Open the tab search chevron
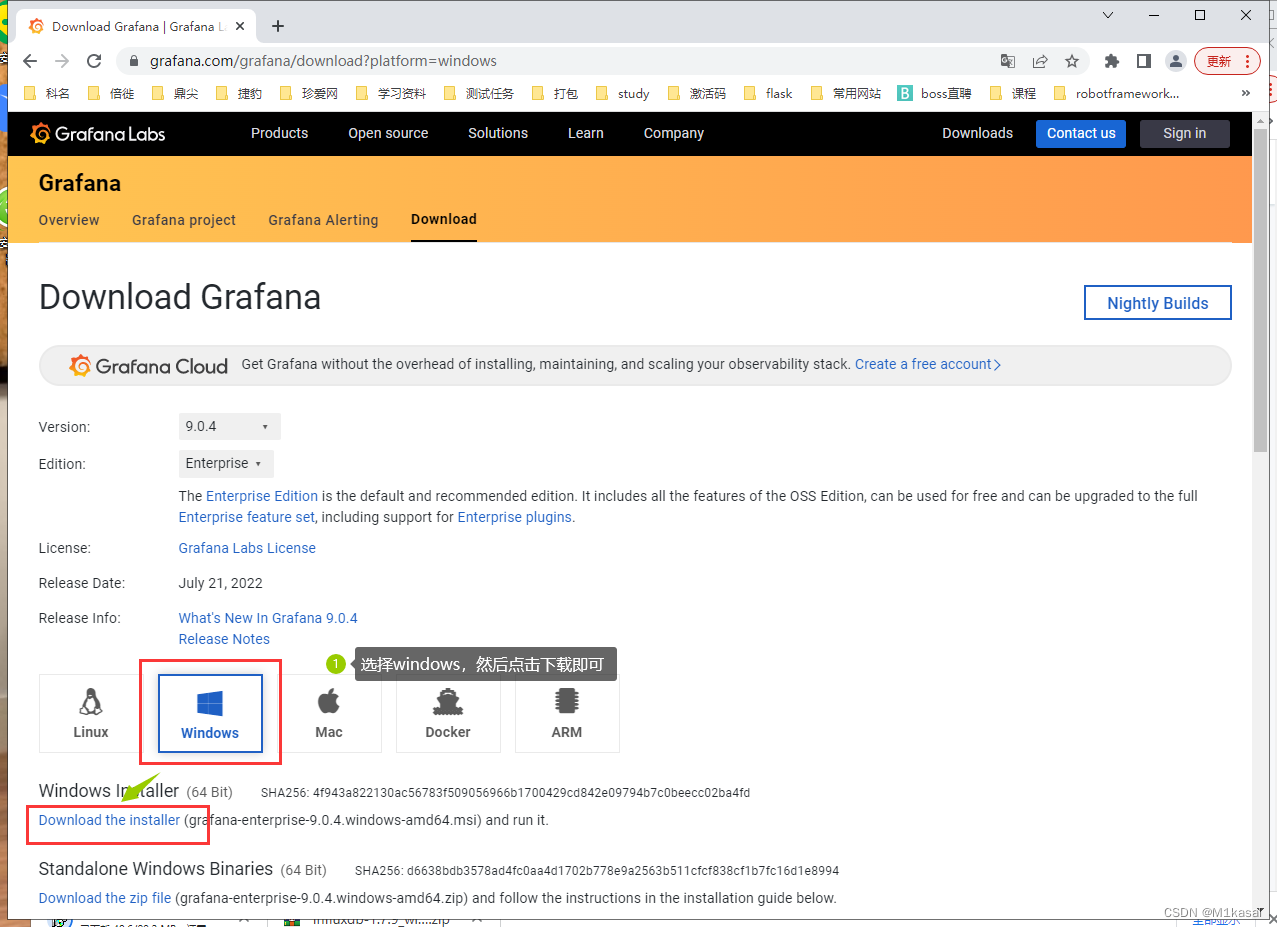 pos(1108,15)
